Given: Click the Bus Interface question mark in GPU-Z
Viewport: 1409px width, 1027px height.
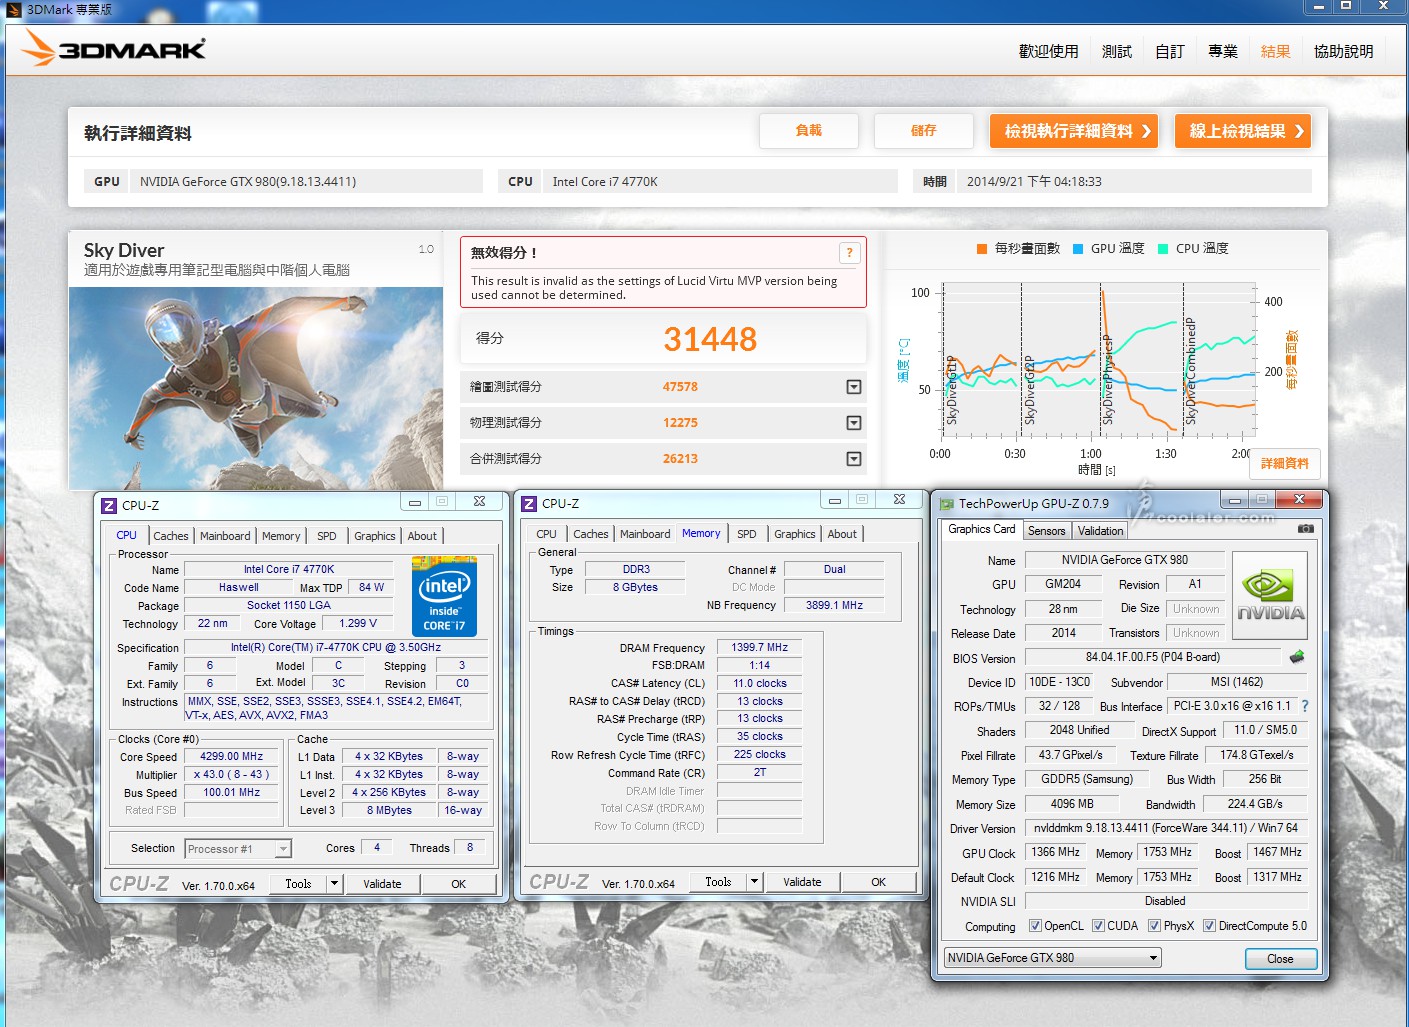Looking at the screenshot, I should pyautogui.click(x=1305, y=706).
